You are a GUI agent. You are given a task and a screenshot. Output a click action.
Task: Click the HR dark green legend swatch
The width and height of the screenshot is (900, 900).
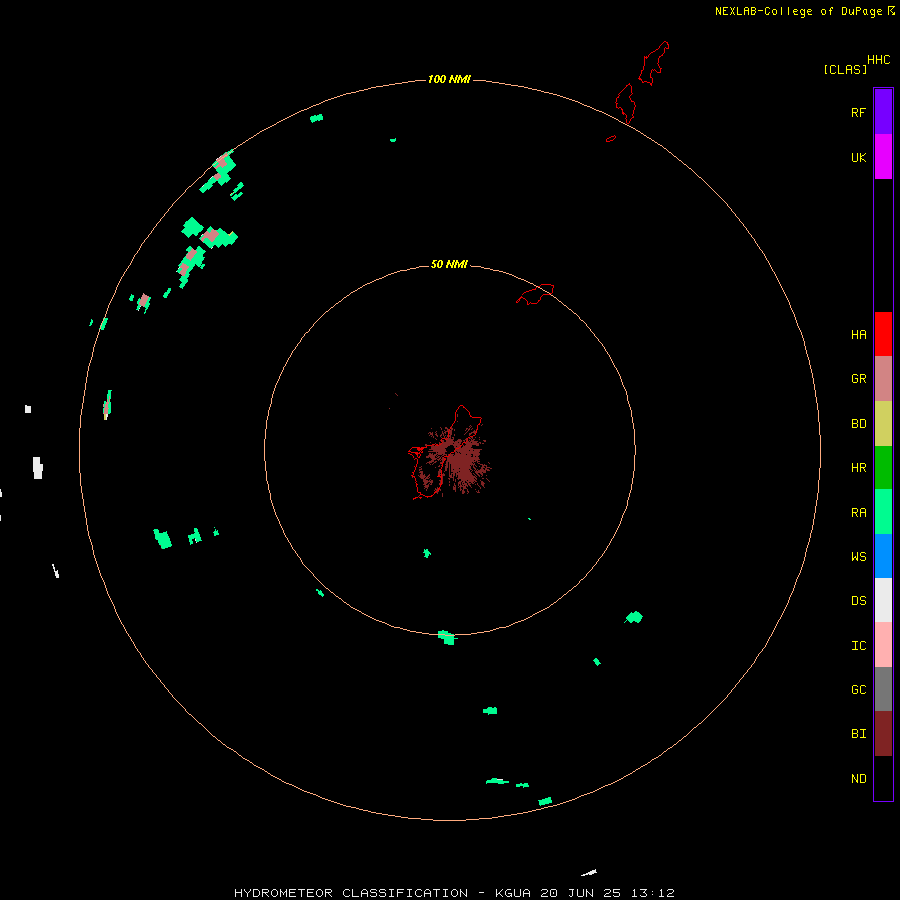(883, 468)
